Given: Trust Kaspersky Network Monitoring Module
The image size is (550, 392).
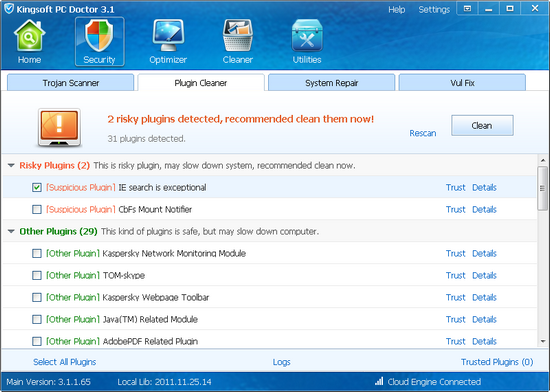Looking at the screenshot, I should (x=456, y=254).
